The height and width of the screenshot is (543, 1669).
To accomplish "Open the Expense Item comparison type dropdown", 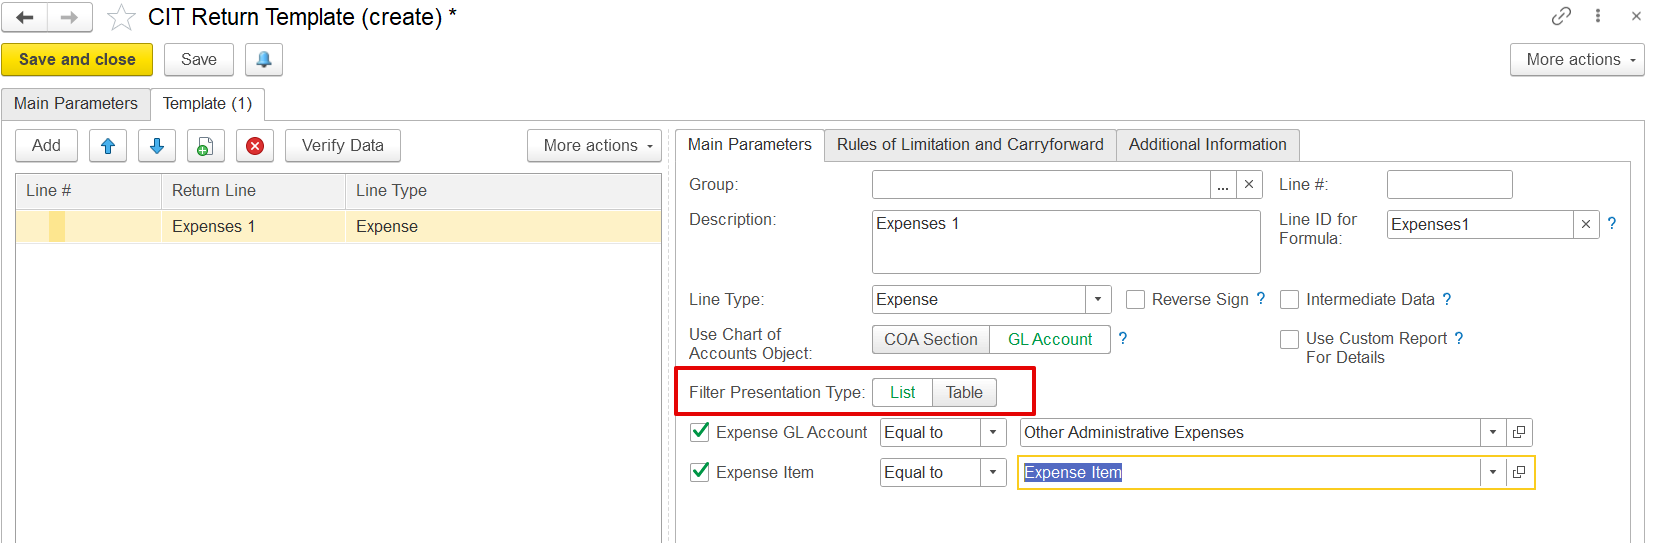I will (x=993, y=473).
